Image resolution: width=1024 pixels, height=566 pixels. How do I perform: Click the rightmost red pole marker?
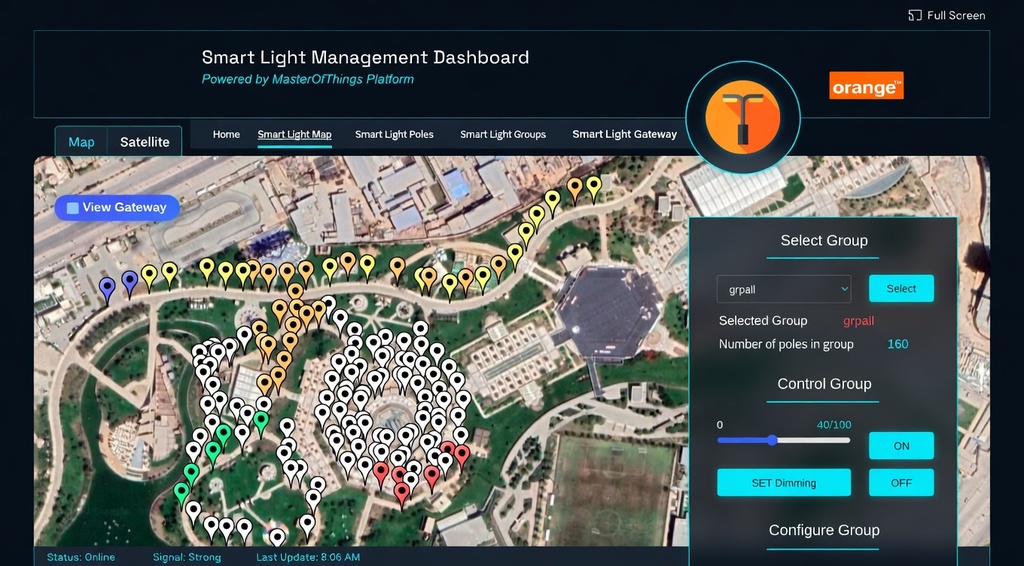tap(461, 454)
